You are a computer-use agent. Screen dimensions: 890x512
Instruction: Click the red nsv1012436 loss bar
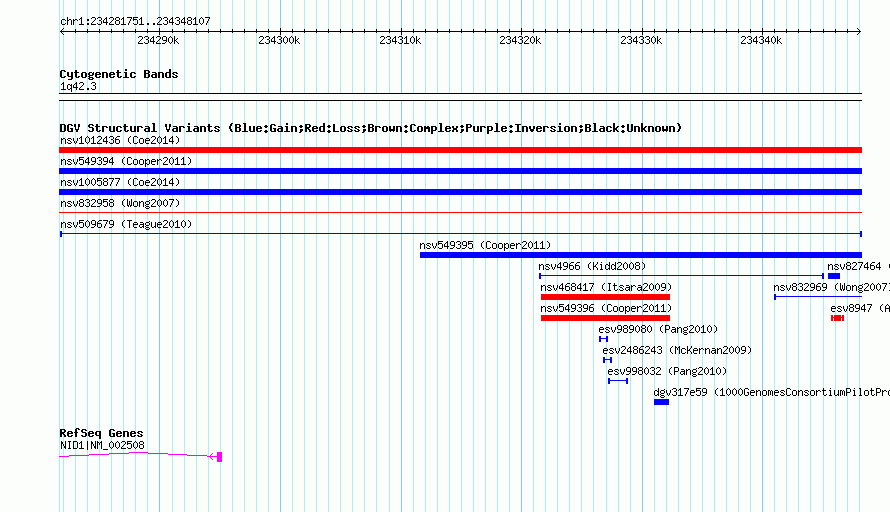tap(460, 150)
